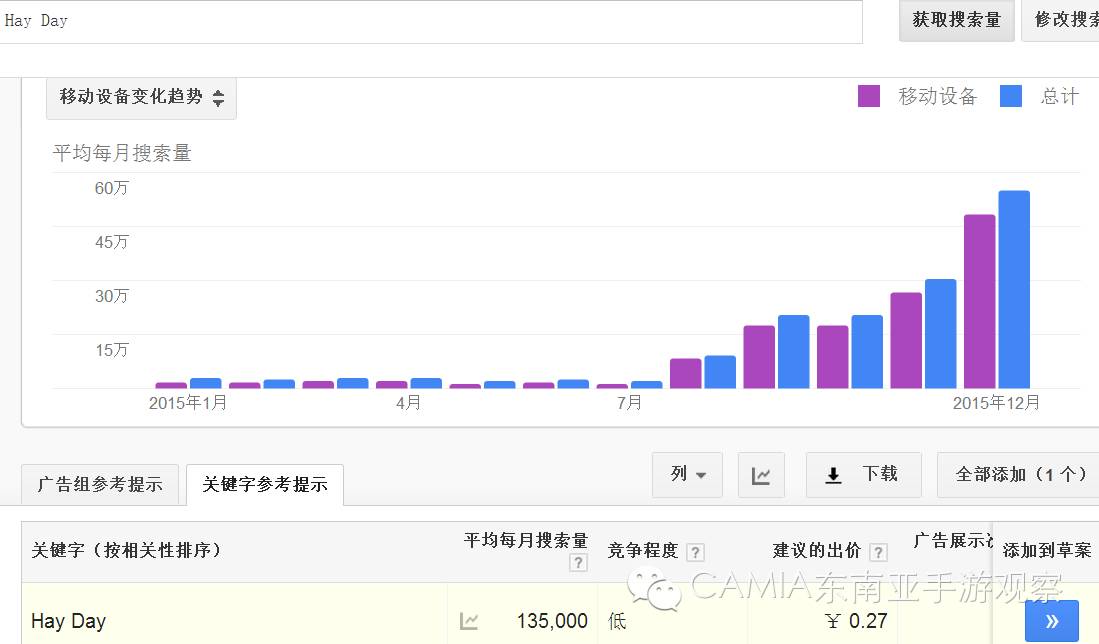Click the chart view toggle icon button

click(760, 475)
